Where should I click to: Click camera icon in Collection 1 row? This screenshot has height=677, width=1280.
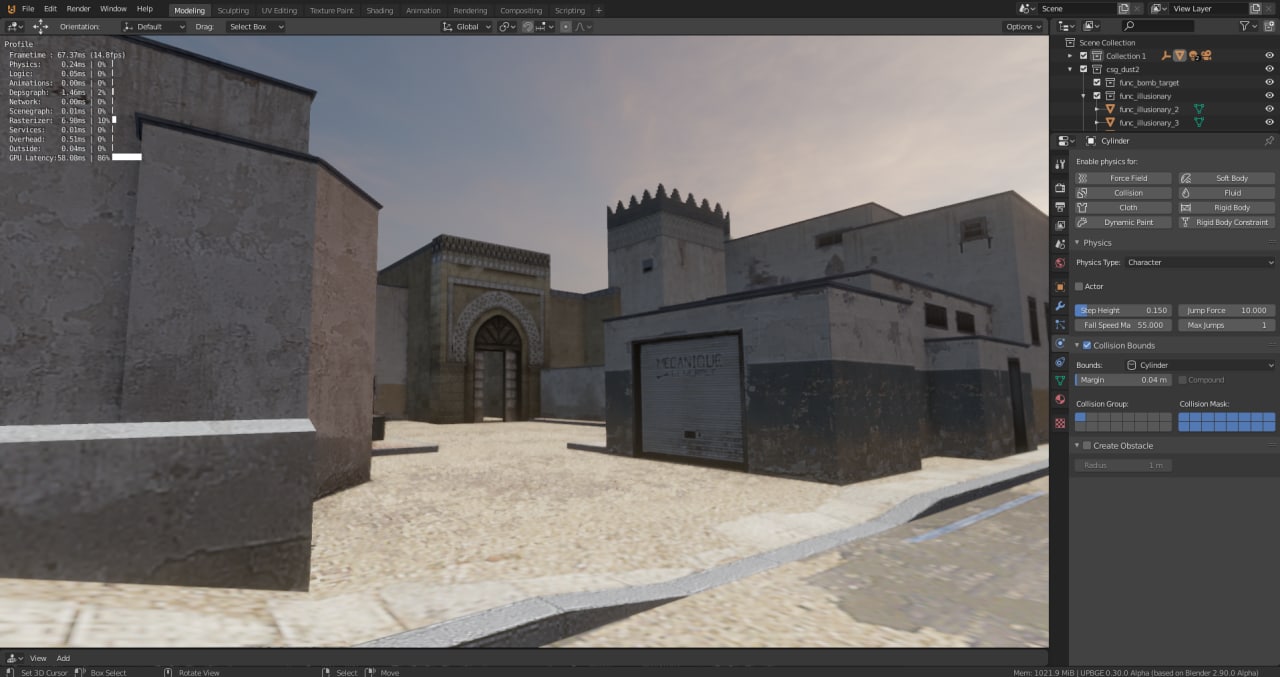coord(1207,56)
